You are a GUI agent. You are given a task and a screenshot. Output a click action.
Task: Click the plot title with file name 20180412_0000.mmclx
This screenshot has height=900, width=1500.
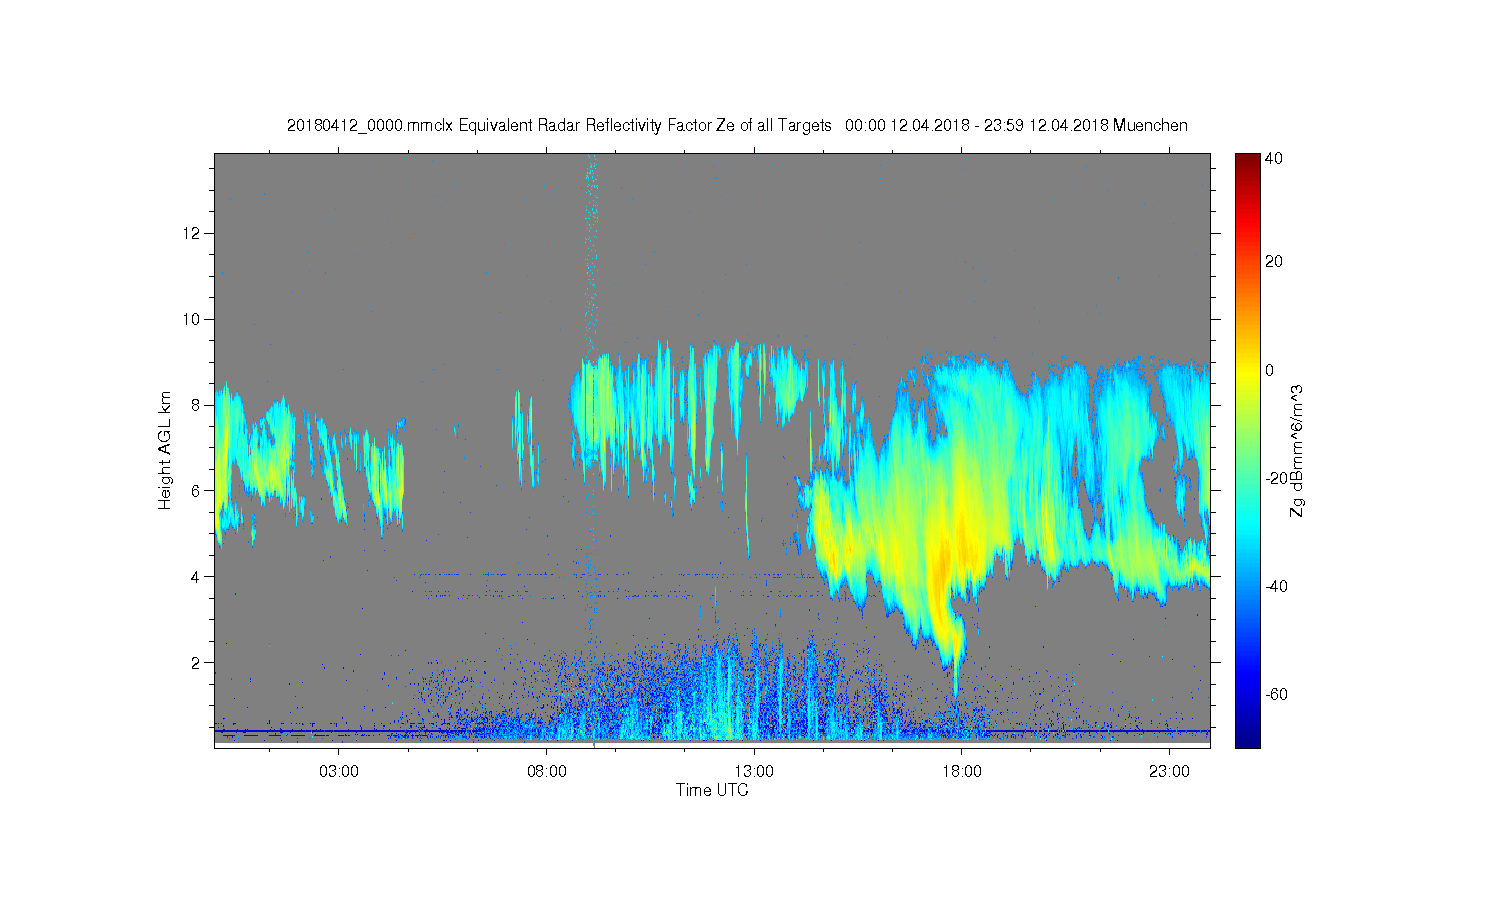[x=737, y=125]
